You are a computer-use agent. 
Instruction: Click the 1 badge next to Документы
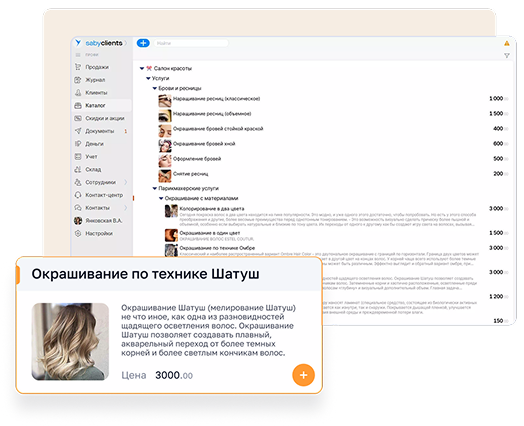point(125,131)
